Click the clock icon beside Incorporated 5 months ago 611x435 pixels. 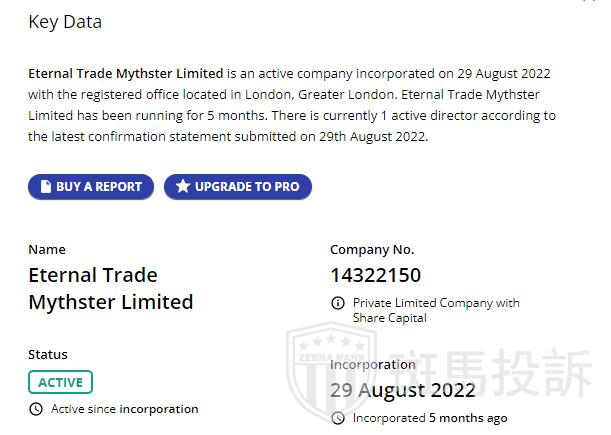point(338,418)
